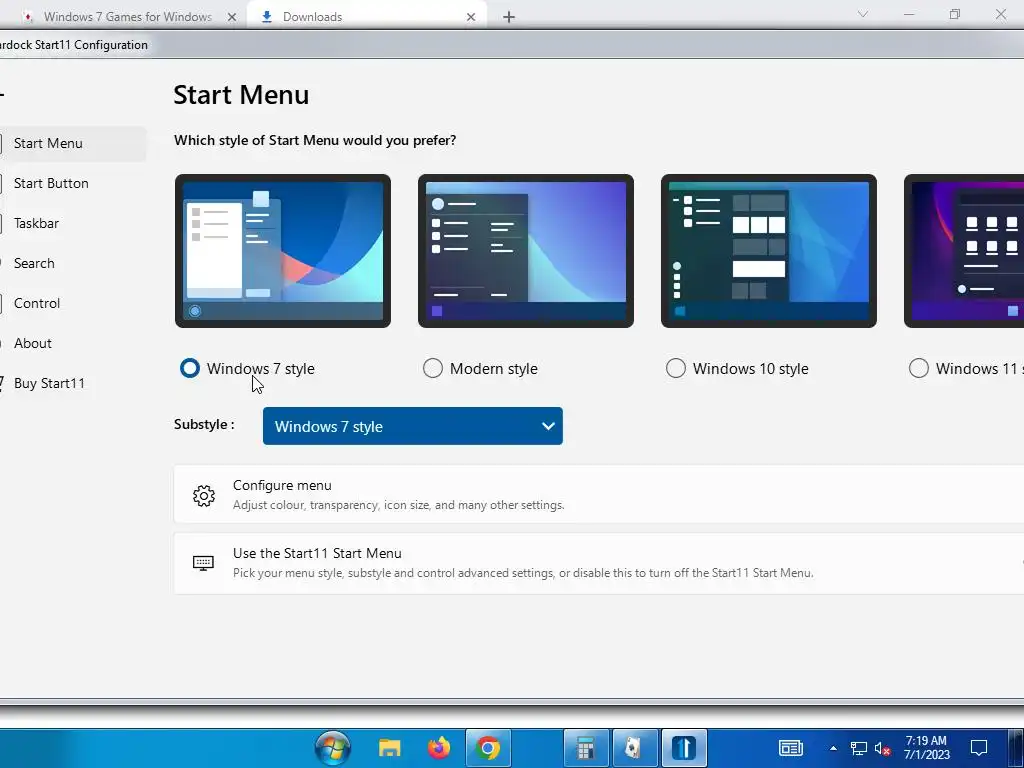This screenshot has height=768, width=1024.
Task: Open the Solitaire cards taskbar icon
Action: point(635,748)
